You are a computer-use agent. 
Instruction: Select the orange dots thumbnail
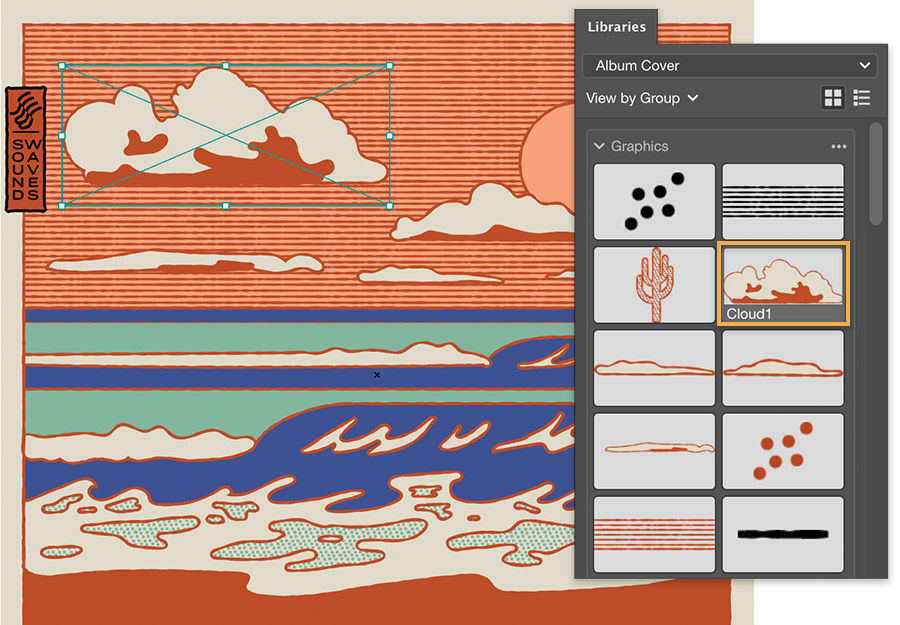(x=783, y=451)
